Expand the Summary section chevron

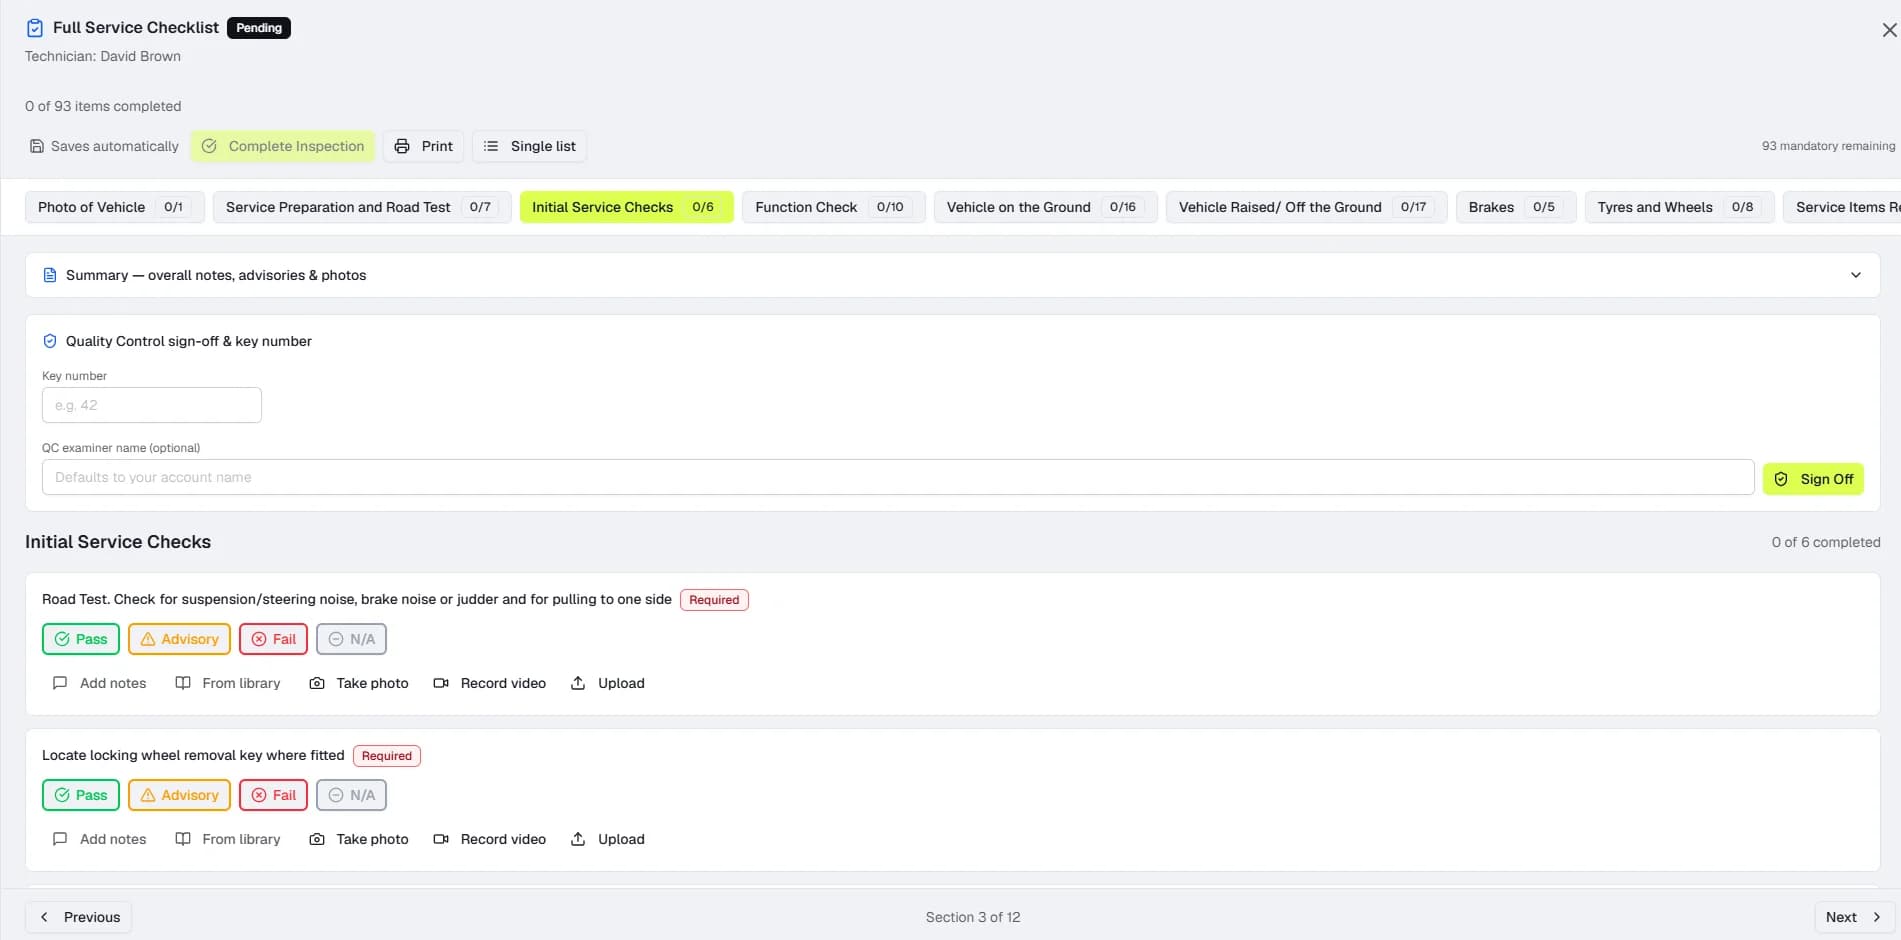point(1856,275)
